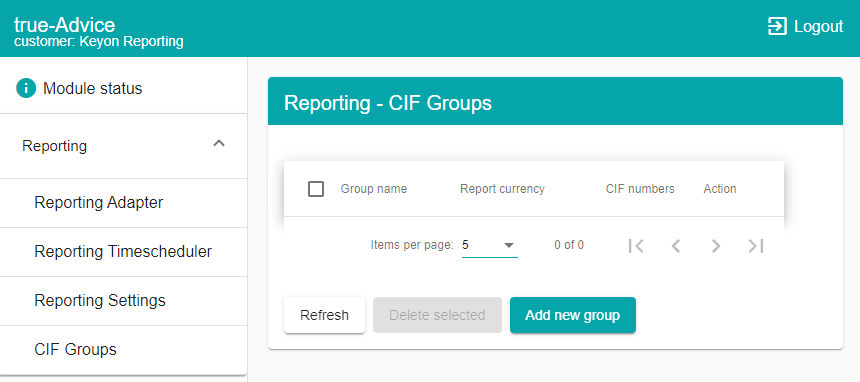Open CIF Groups page
The height and width of the screenshot is (382, 860).
[123, 350]
